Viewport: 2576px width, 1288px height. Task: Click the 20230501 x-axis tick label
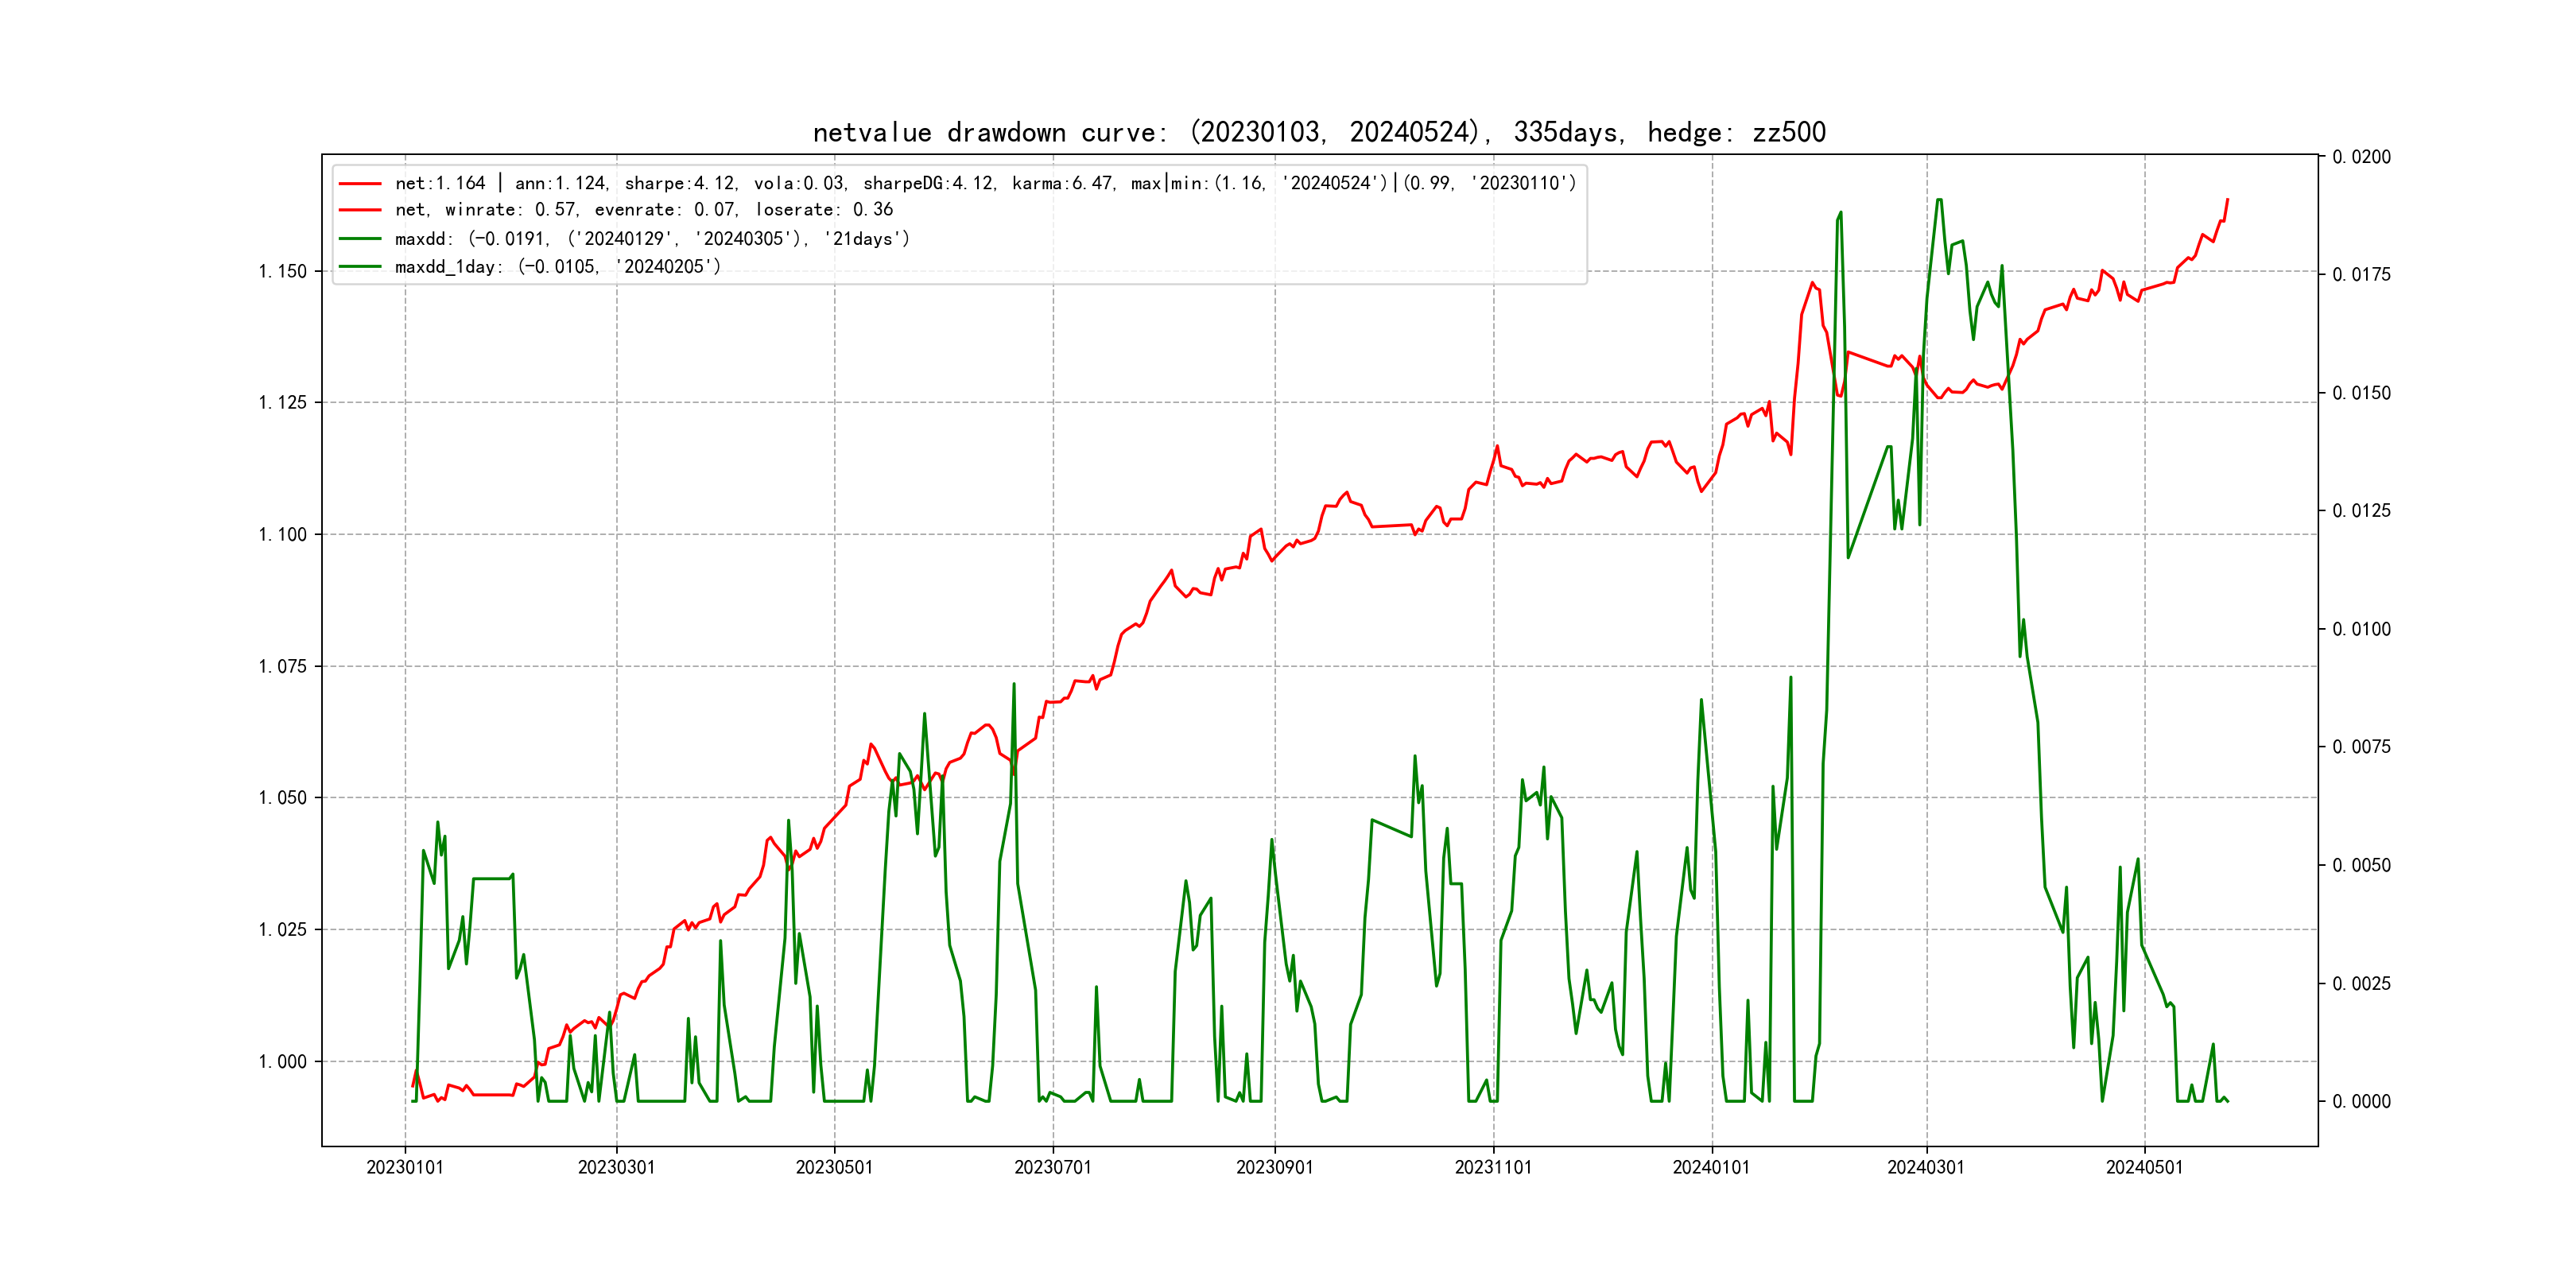tap(834, 1167)
